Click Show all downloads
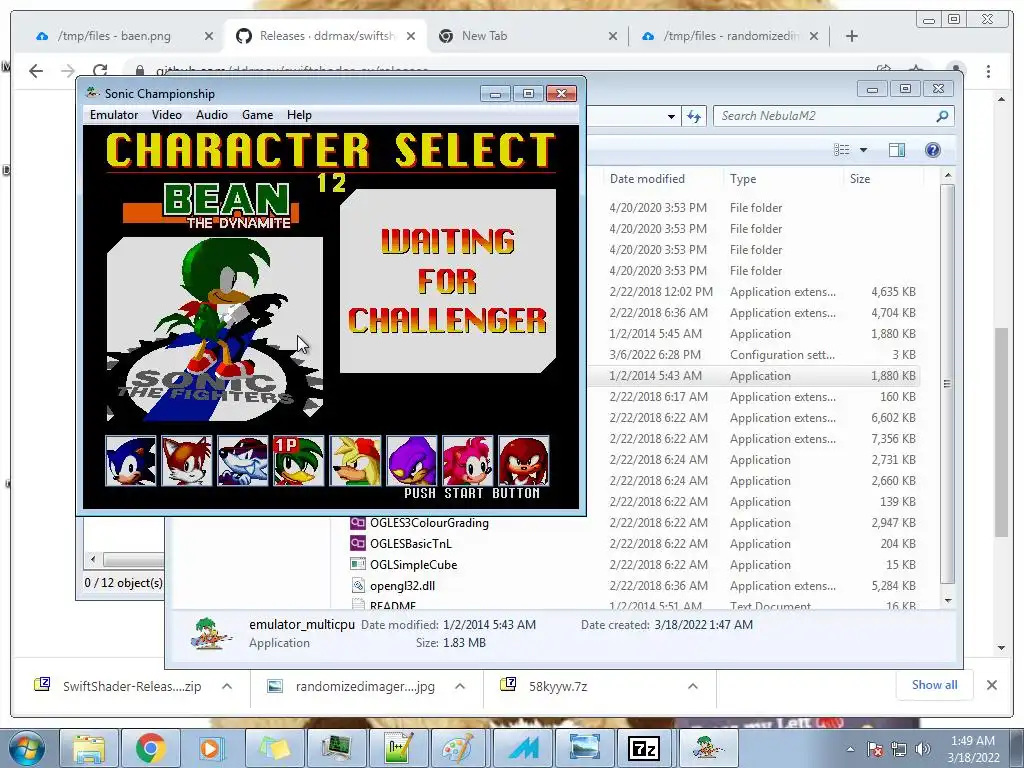 (x=935, y=685)
